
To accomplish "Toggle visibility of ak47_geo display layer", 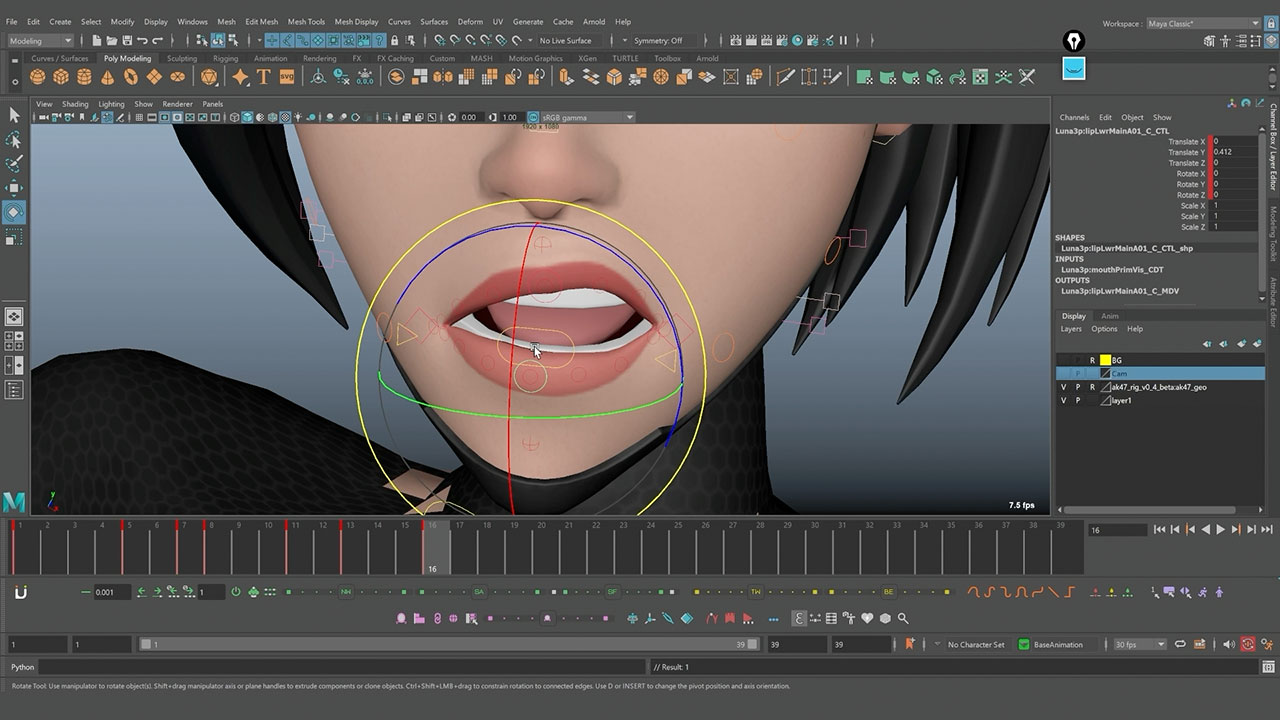I will 1063,387.
